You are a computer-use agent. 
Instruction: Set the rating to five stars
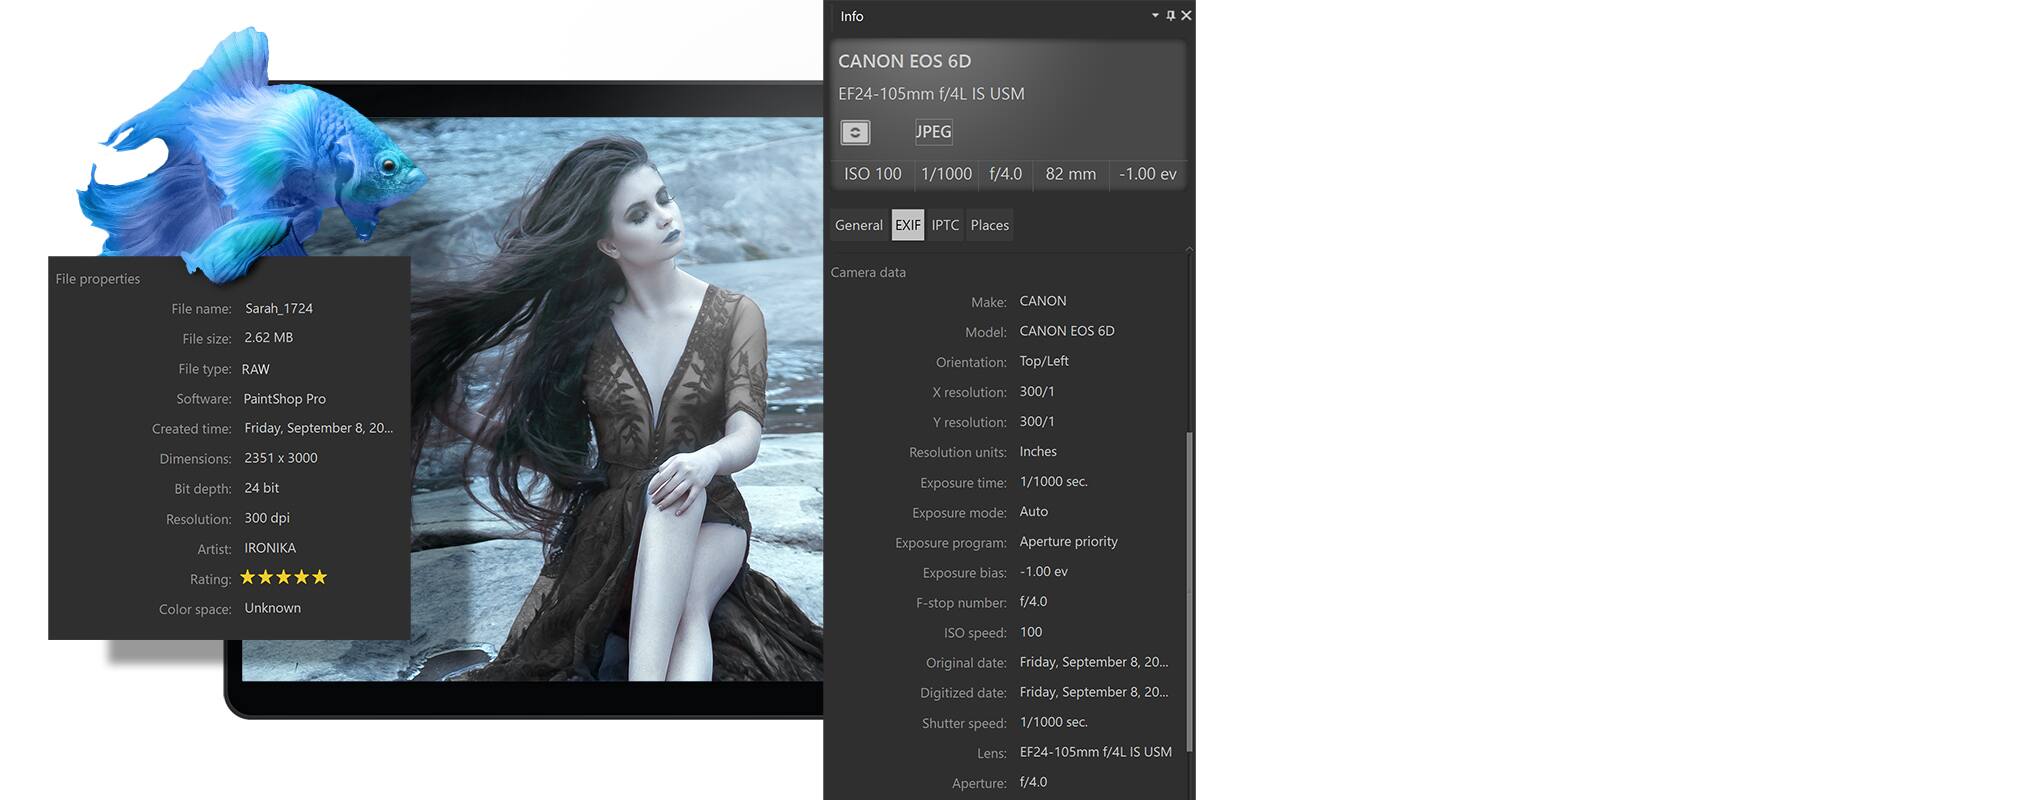click(319, 577)
